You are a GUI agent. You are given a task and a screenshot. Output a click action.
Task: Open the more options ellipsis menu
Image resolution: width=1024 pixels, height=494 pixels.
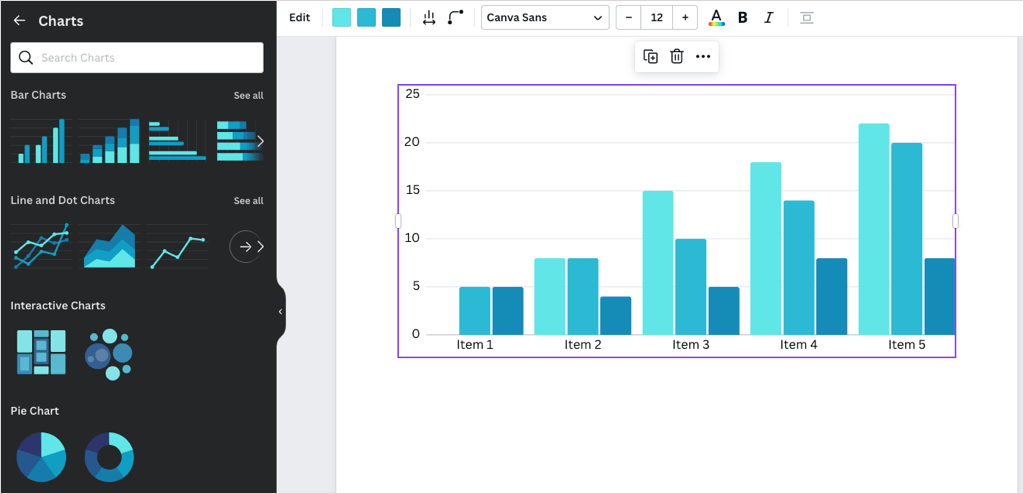click(703, 57)
